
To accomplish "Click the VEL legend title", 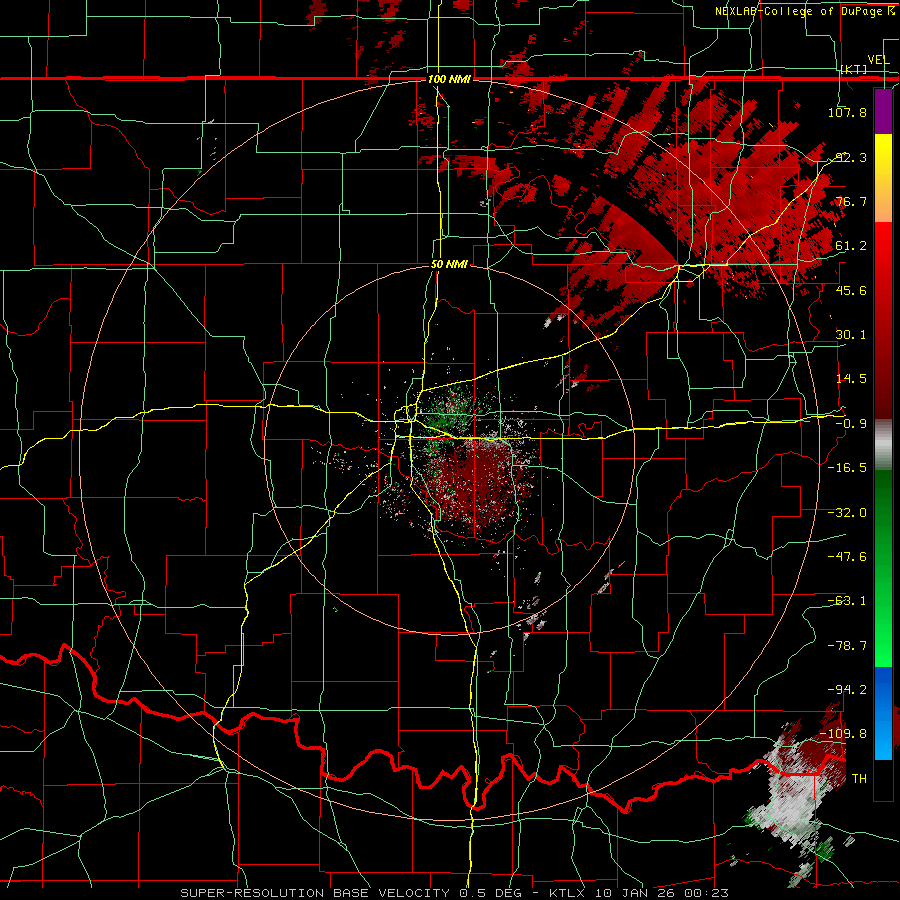I will coord(878,60).
